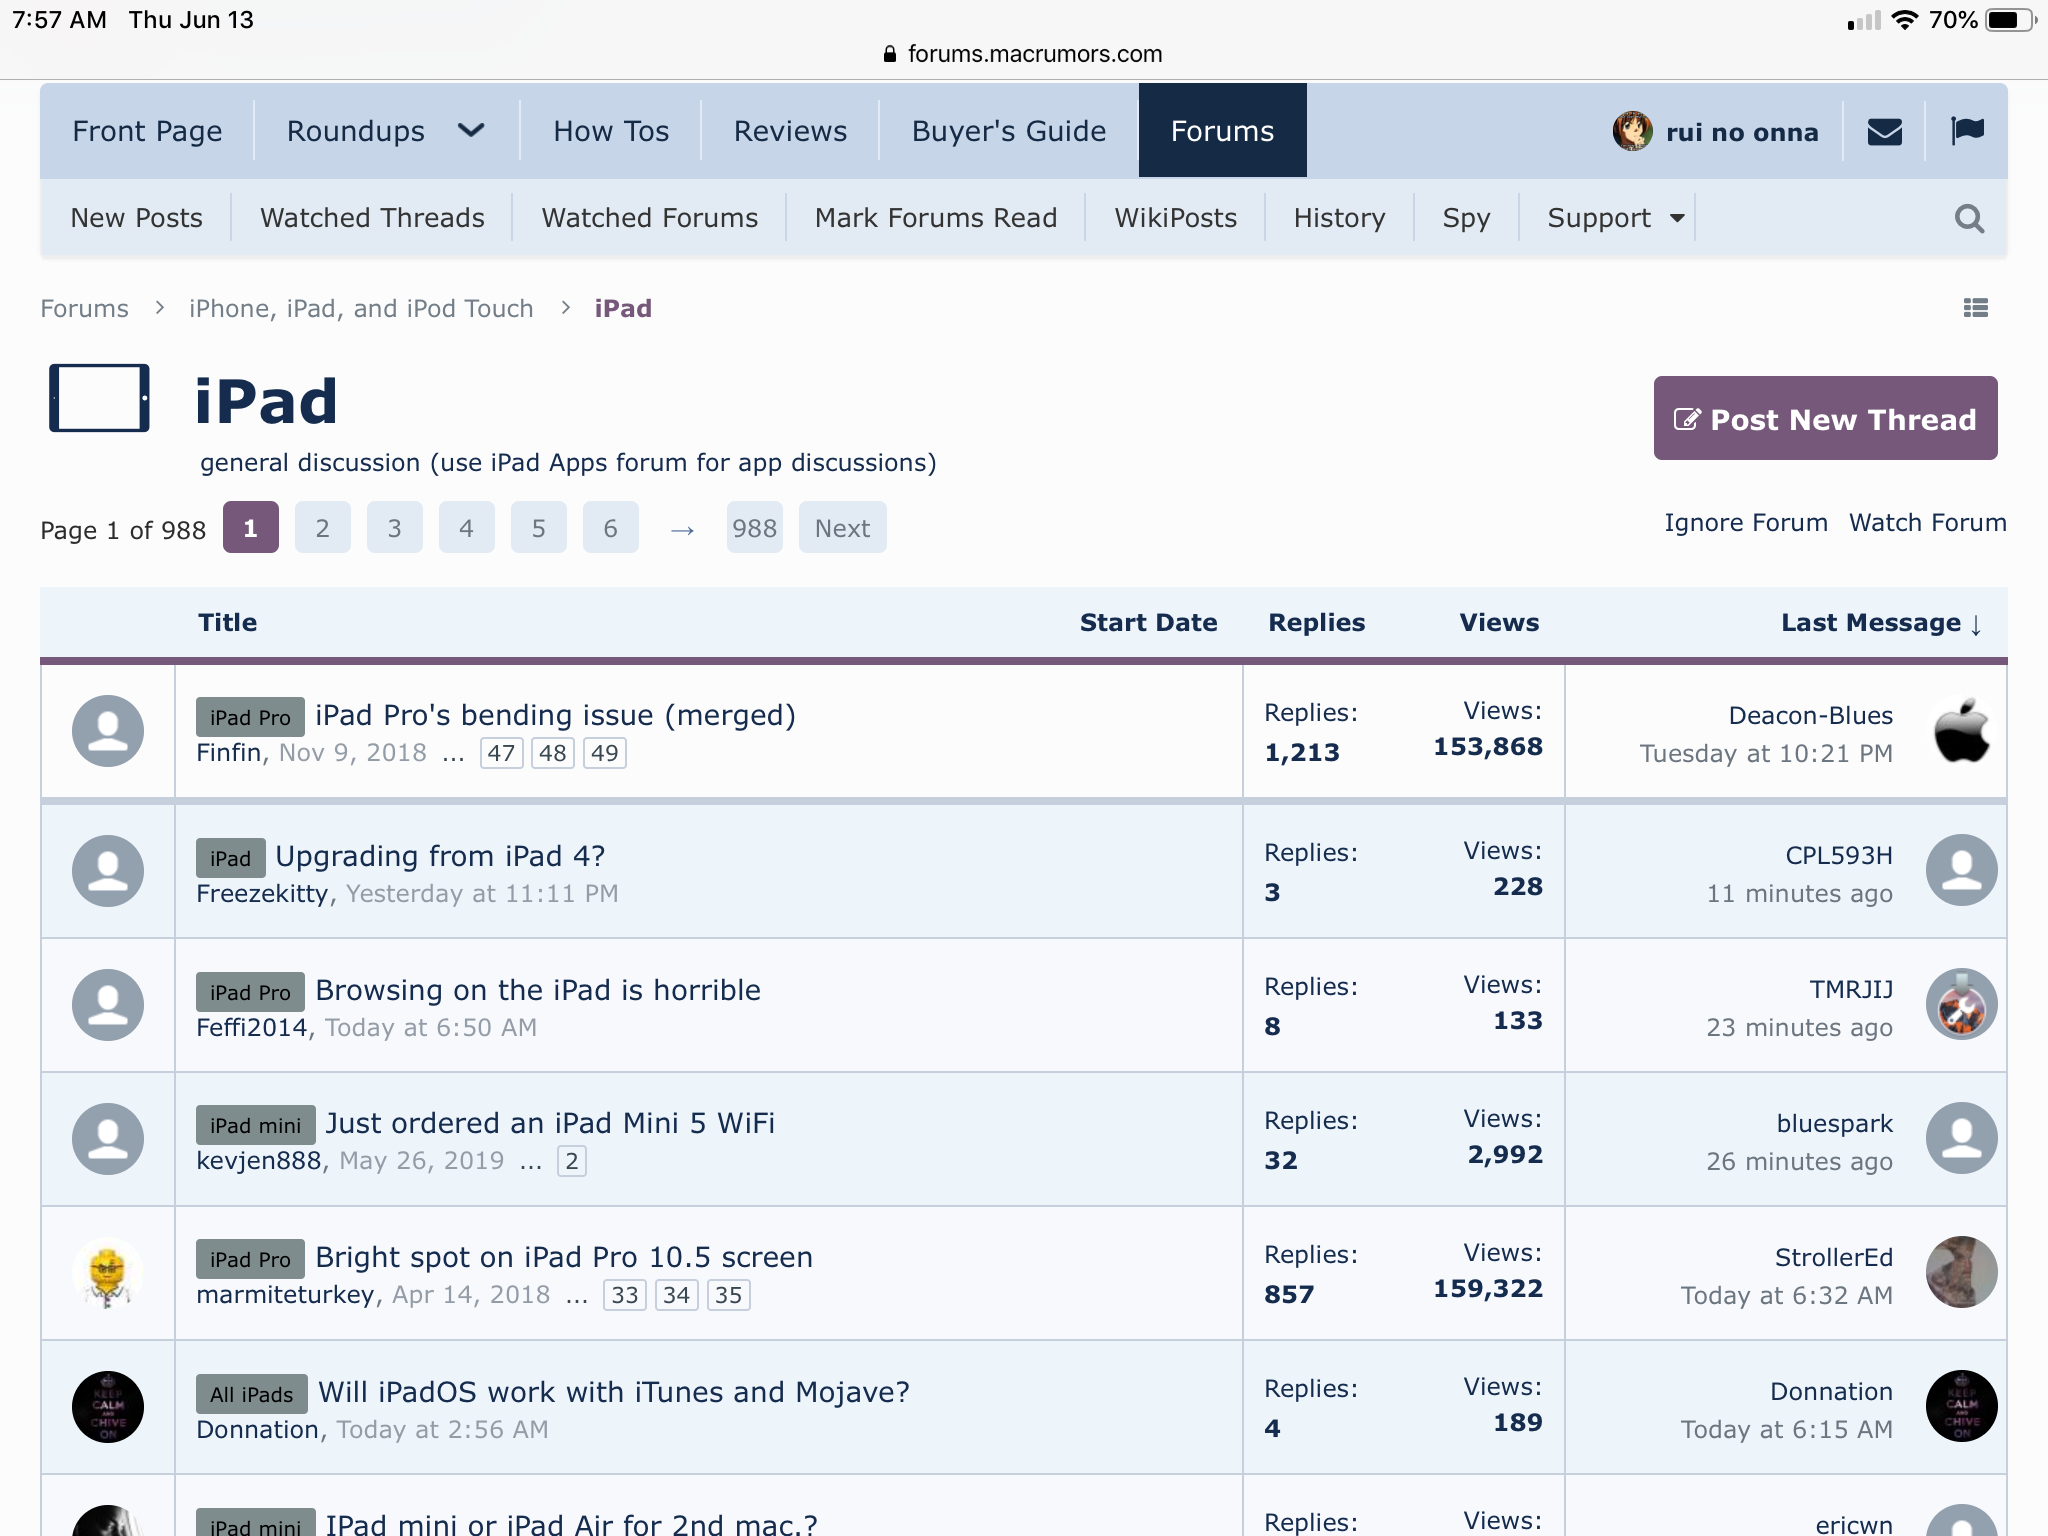
Task: Open the forum list quick-navigation icon
Action: (x=1975, y=308)
